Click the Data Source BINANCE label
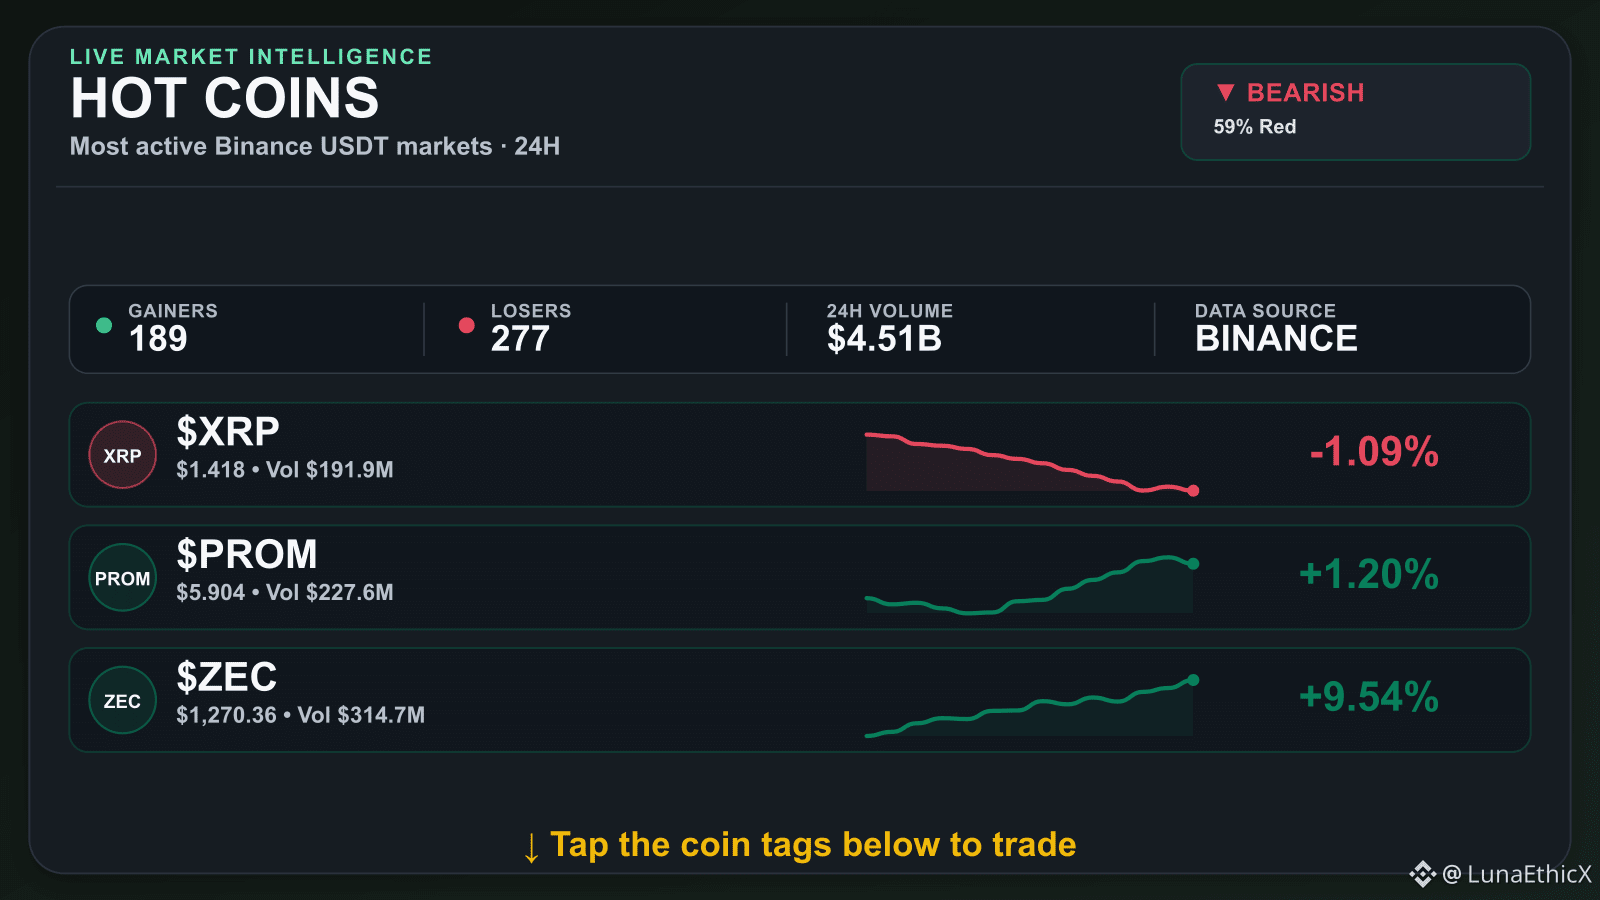1600x900 pixels. (x=1276, y=329)
